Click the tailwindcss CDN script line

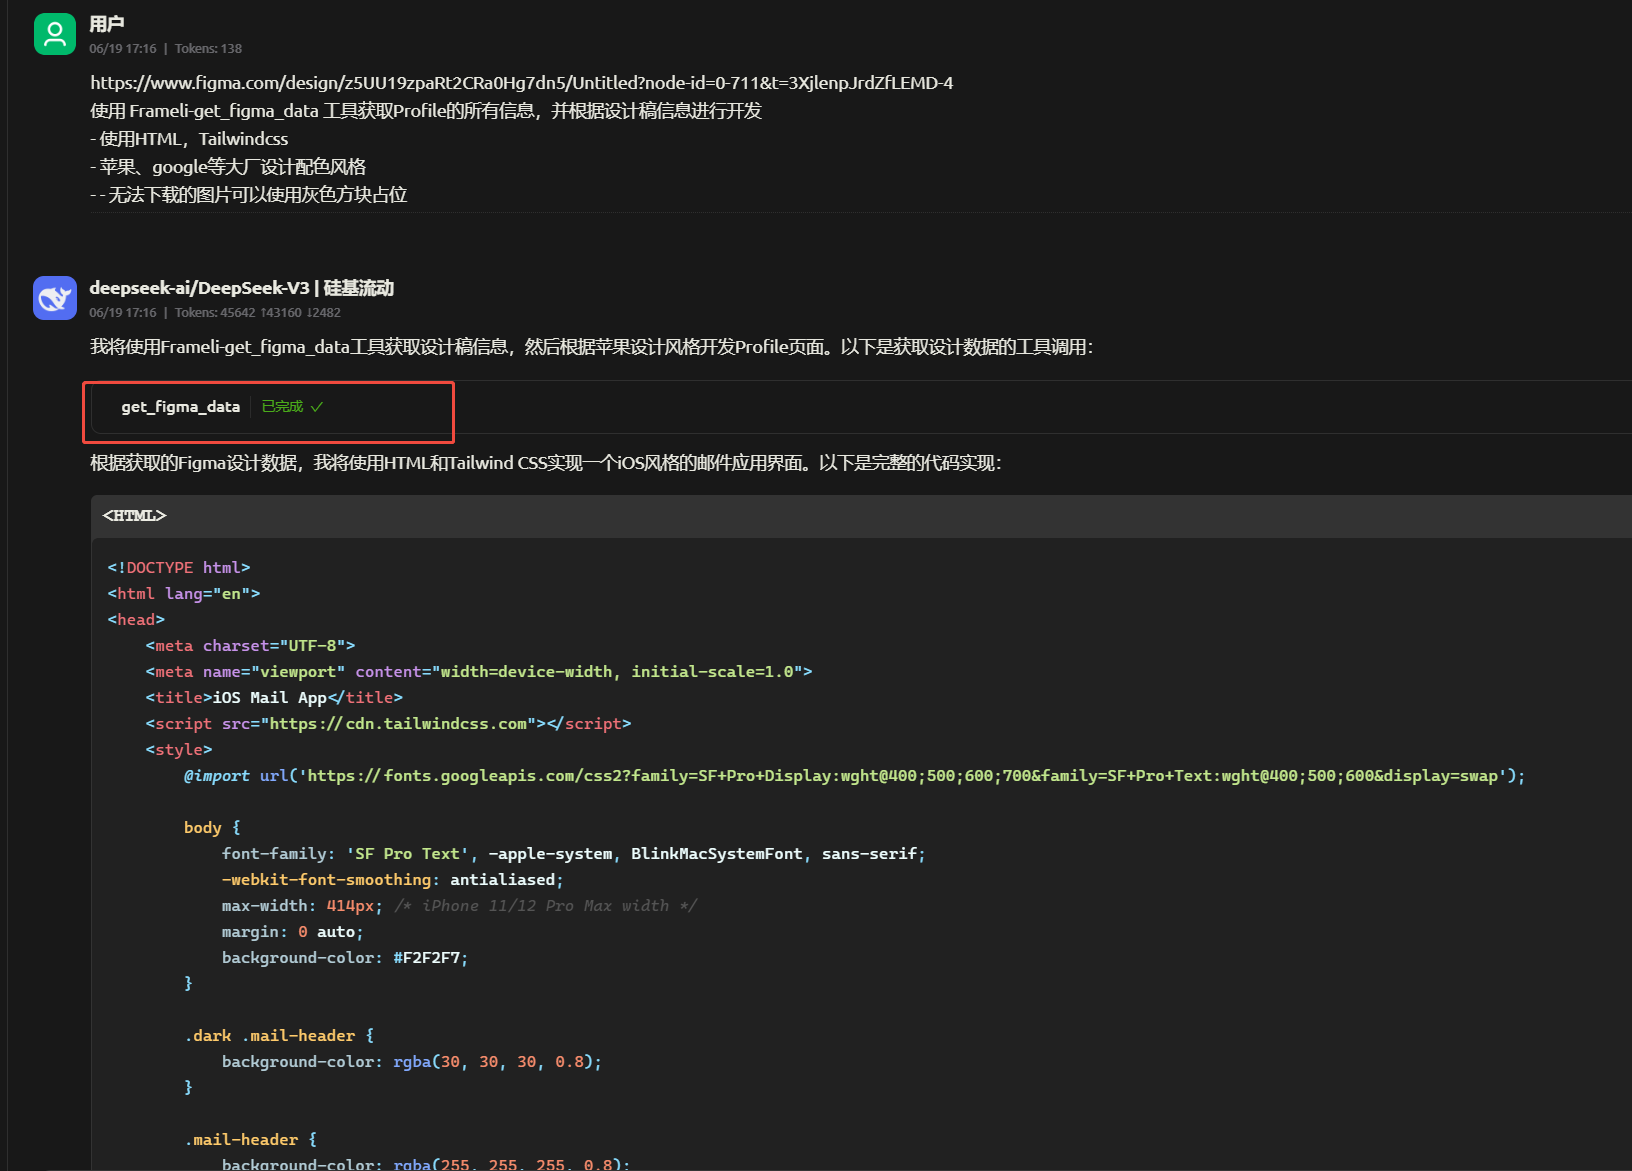coord(388,724)
